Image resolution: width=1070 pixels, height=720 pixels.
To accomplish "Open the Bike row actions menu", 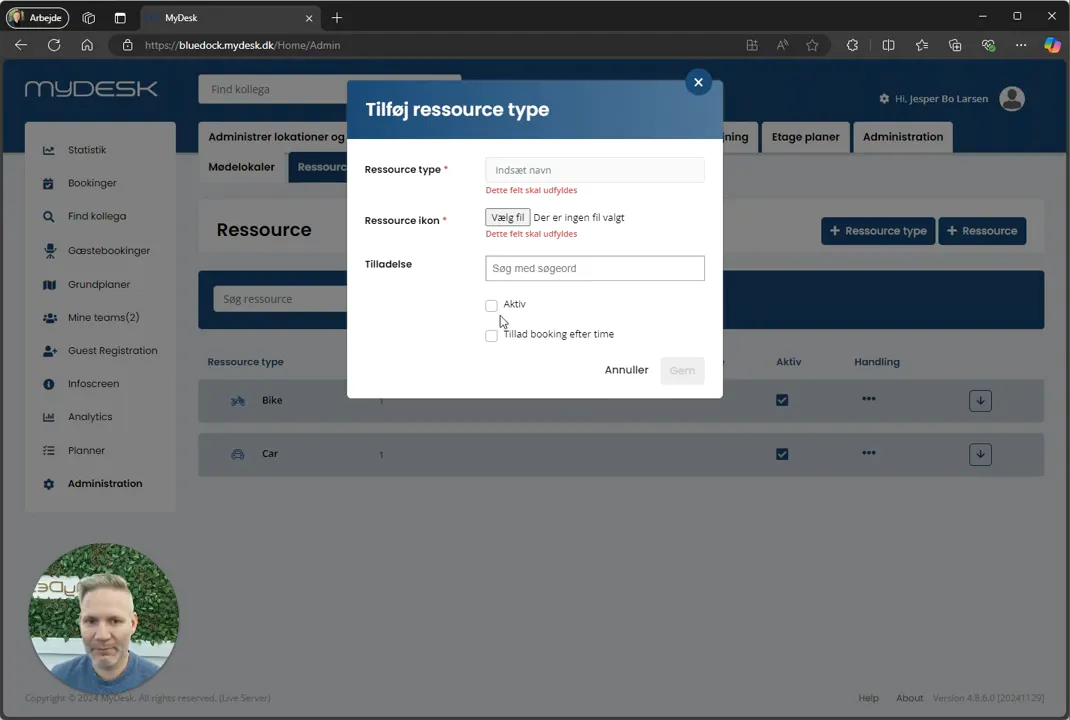I will pos(868,399).
